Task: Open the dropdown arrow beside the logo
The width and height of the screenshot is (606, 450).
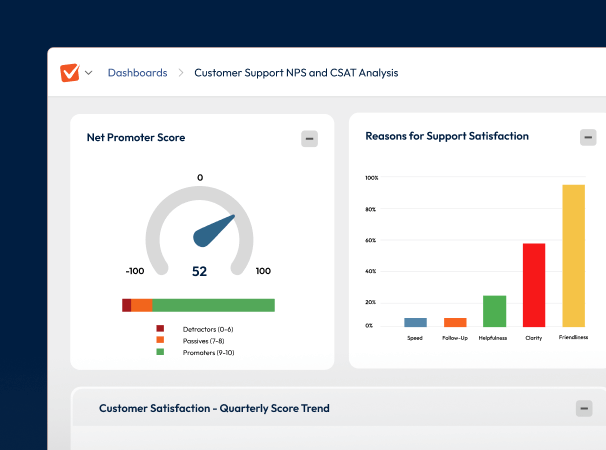Action: (x=89, y=73)
